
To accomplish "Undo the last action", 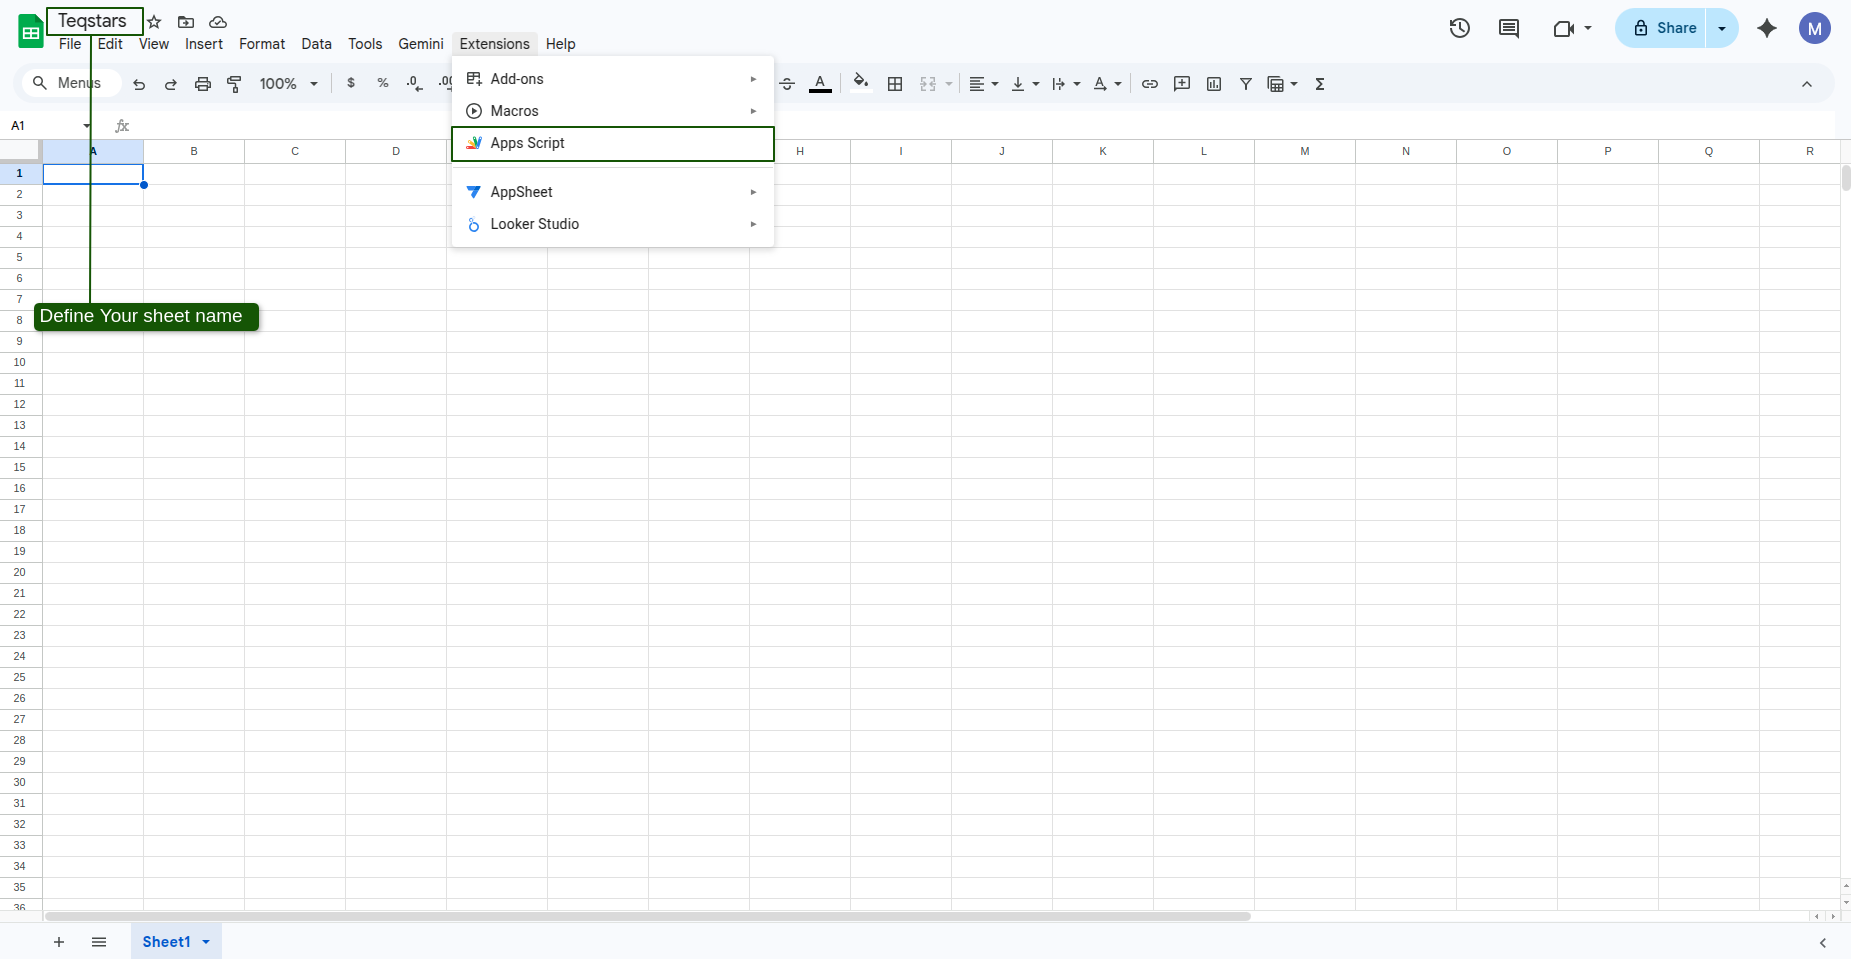I will pyautogui.click(x=139, y=84).
